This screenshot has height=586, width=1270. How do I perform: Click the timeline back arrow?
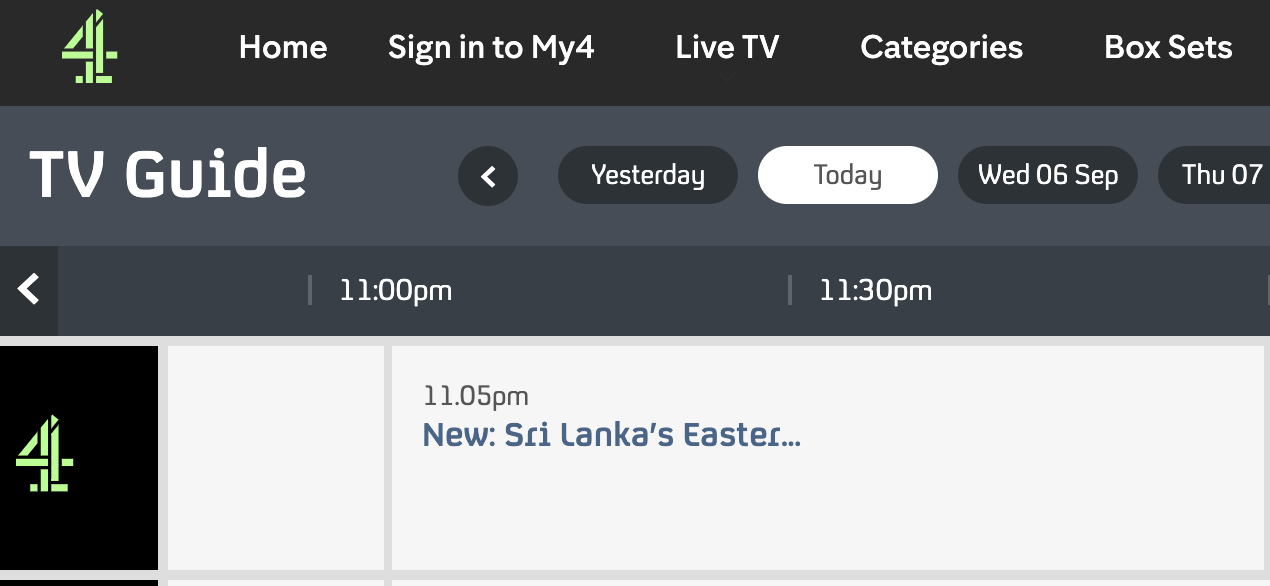29,290
